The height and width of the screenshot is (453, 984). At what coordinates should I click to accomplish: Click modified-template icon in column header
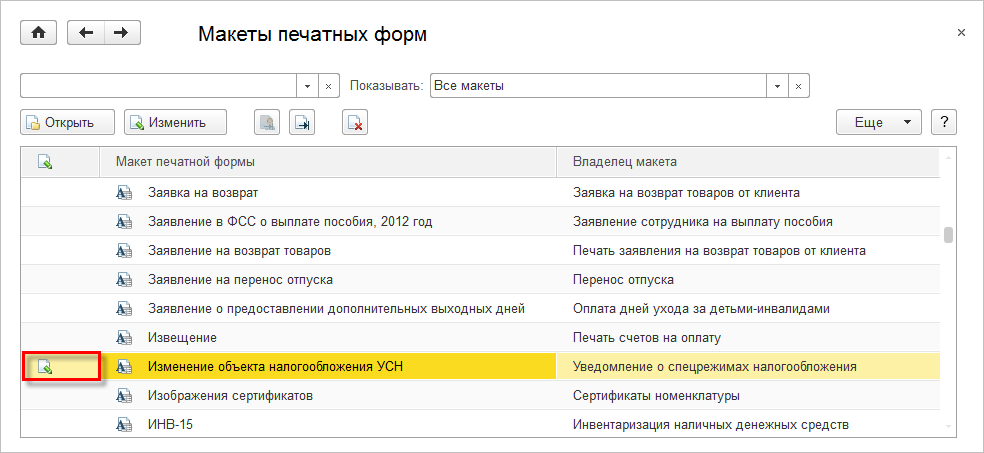pyautogui.click(x=45, y=163)
